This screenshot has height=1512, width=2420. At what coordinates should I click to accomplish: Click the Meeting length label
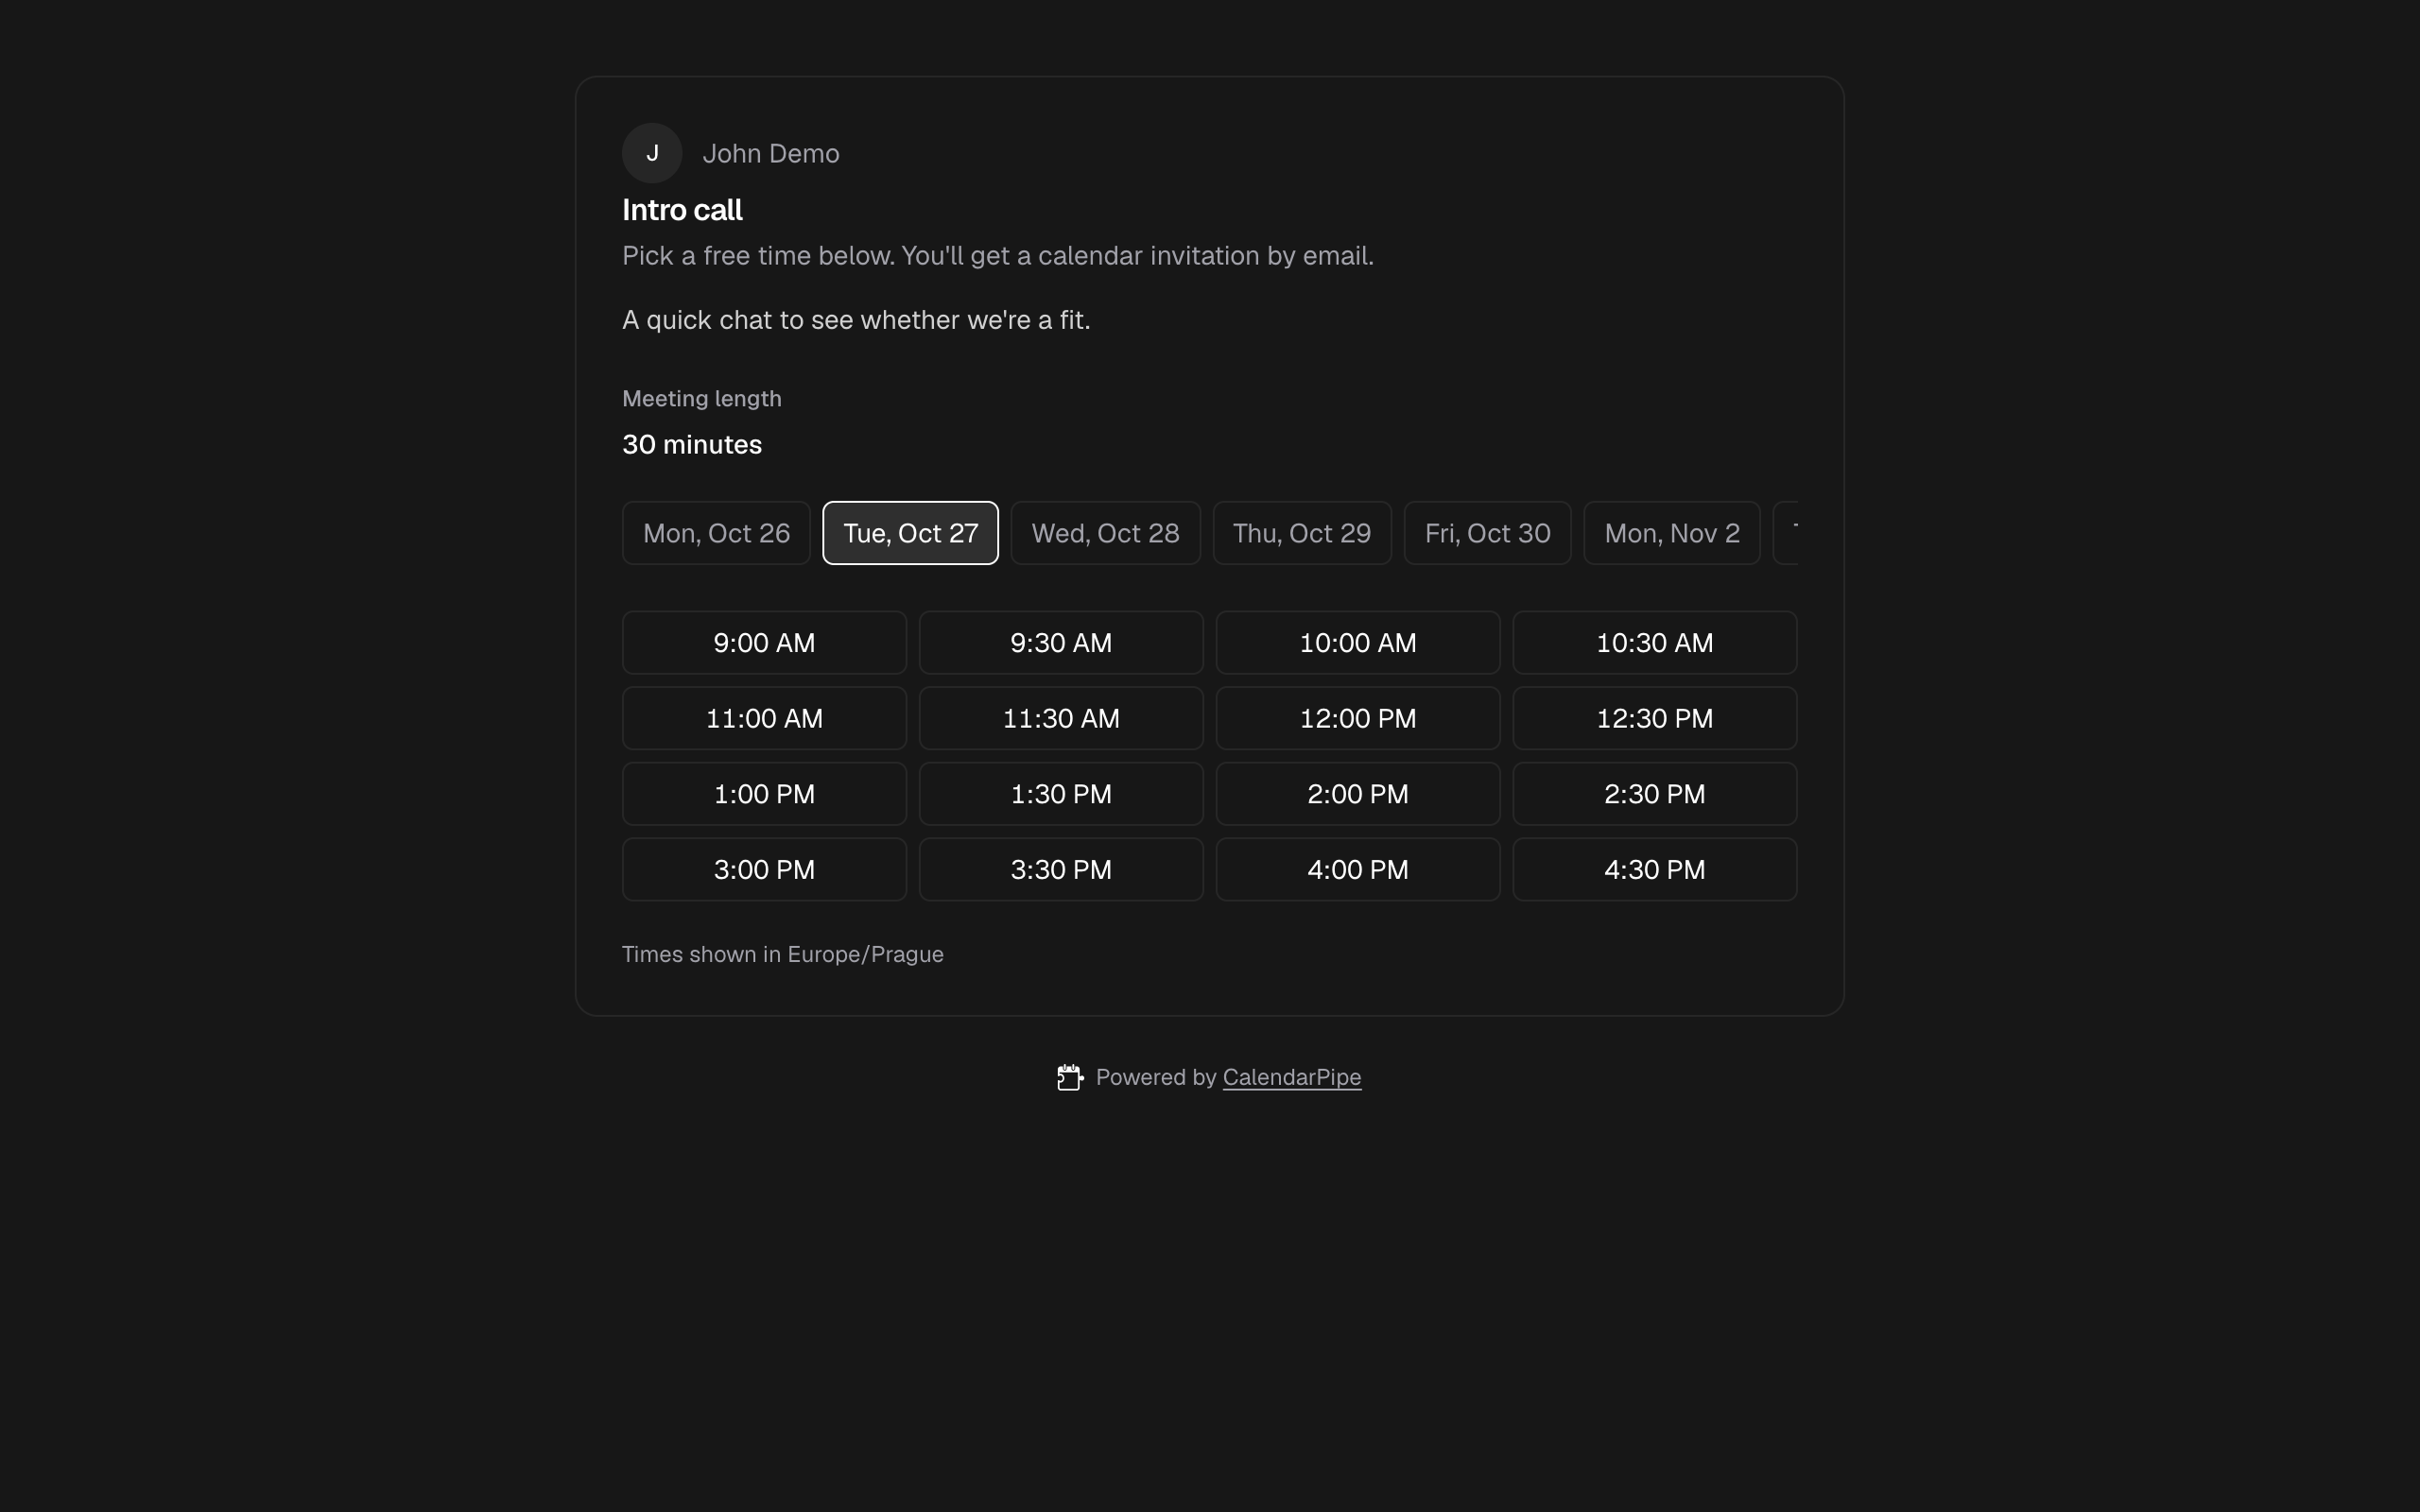[702, 398]
